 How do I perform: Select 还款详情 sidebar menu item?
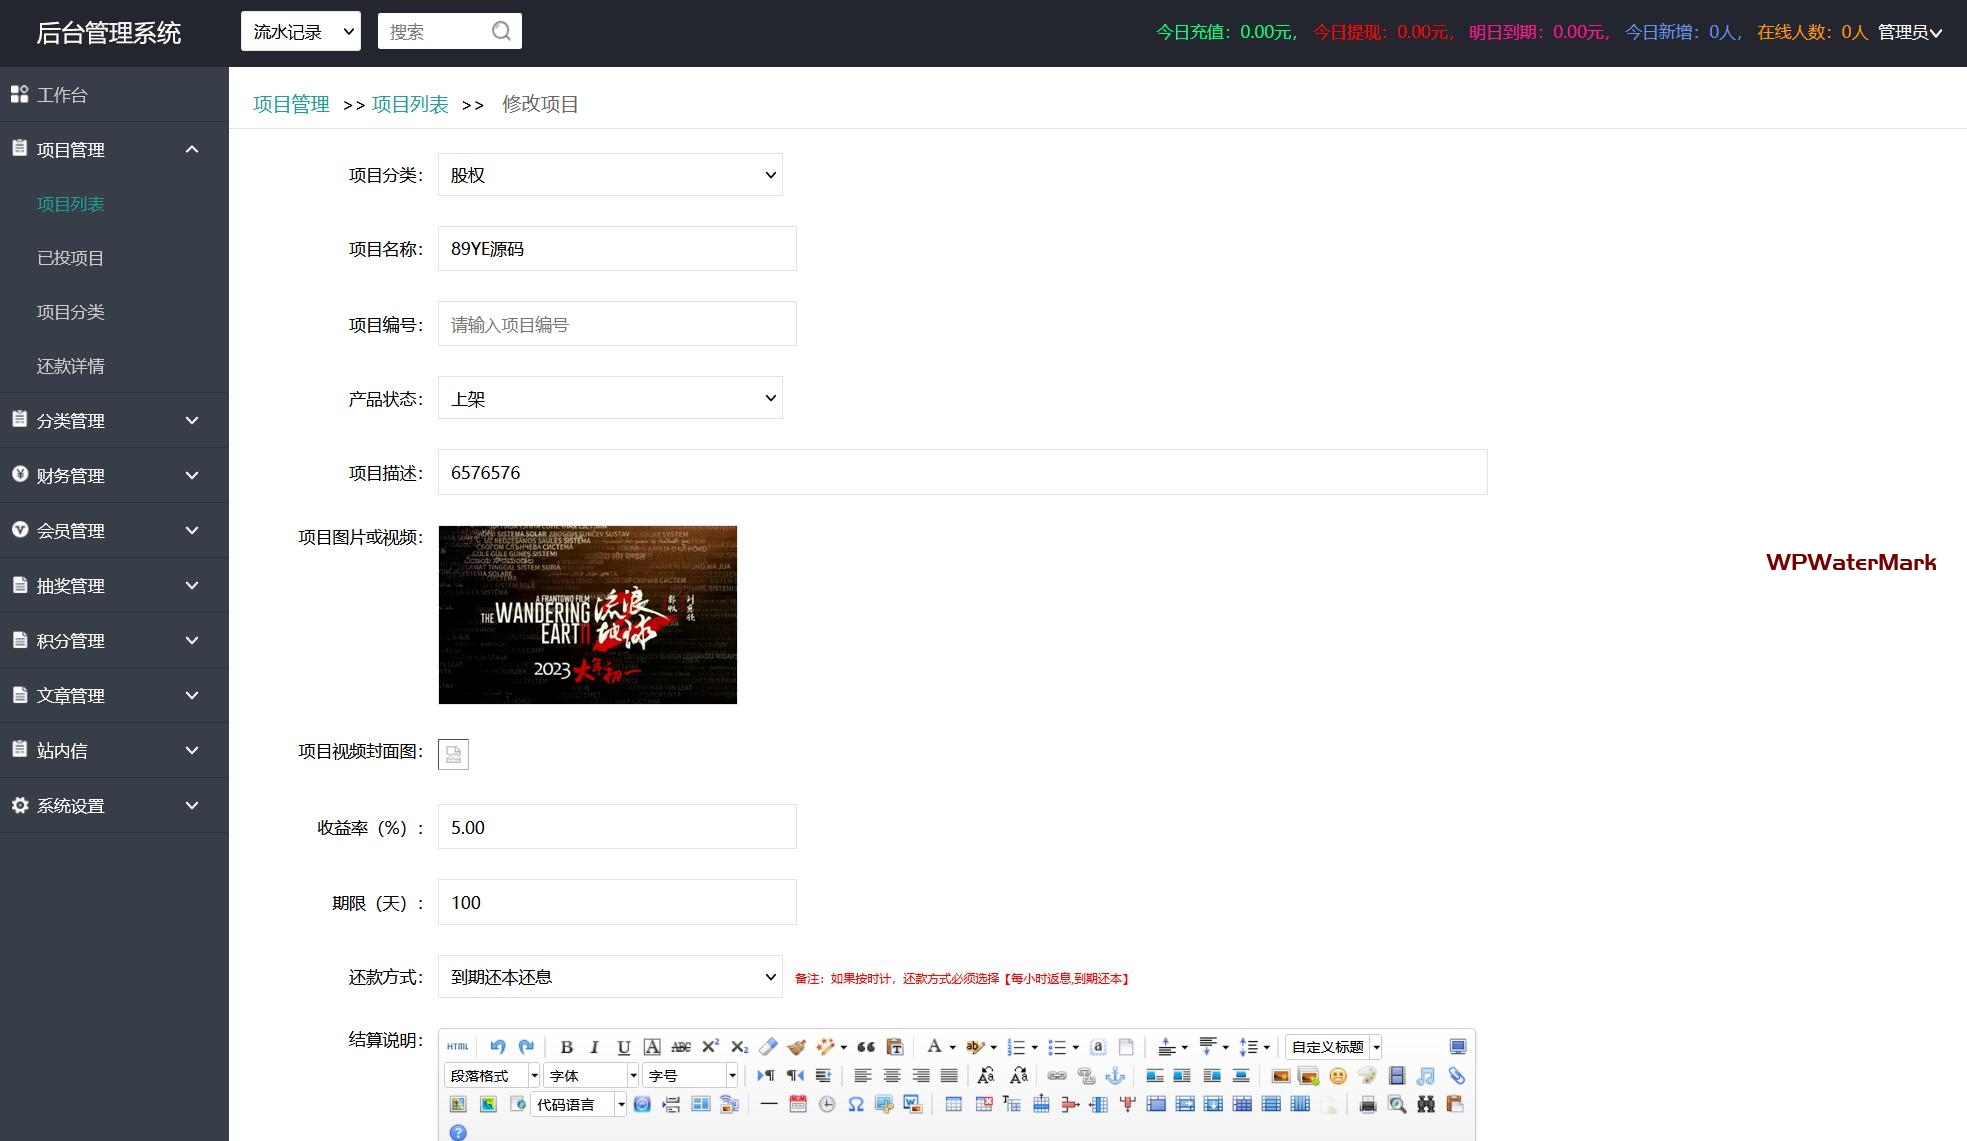(x=70, y=366)
